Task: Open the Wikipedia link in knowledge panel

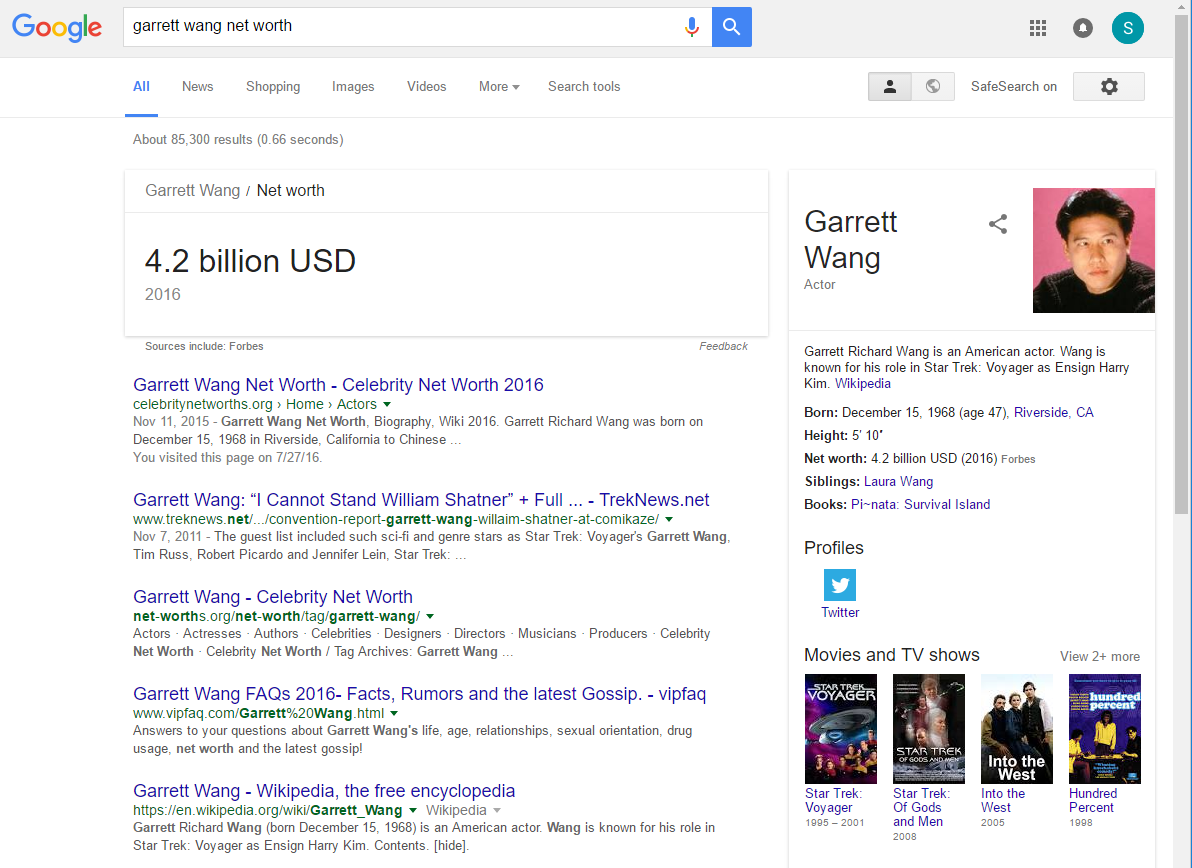Action: [x=863, y=384]
